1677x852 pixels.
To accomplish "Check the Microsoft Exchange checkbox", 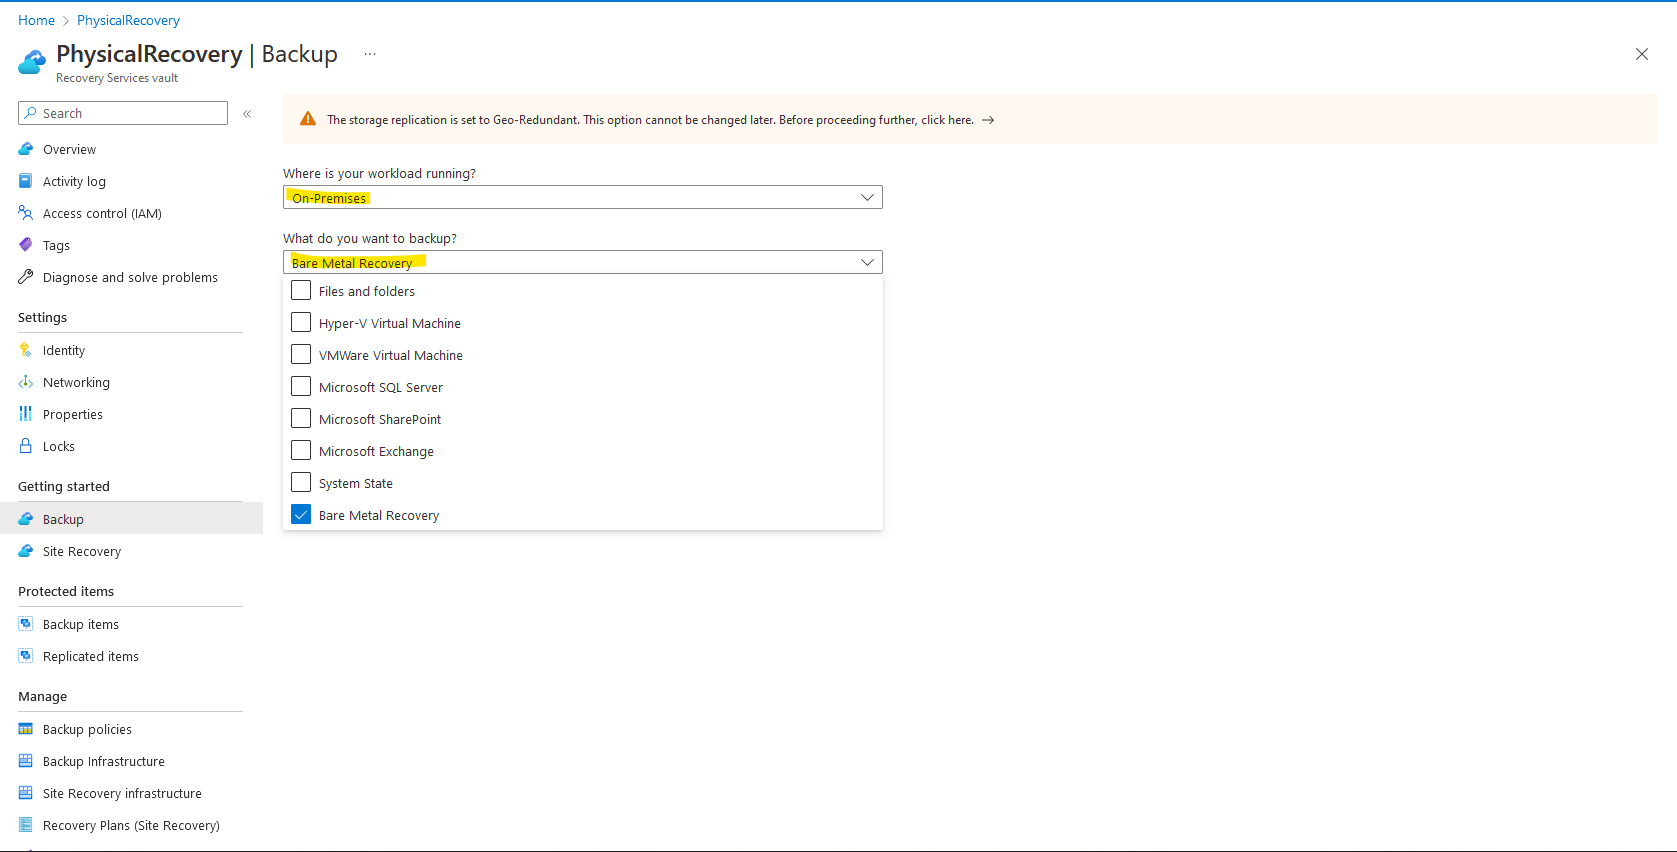I will 301,451.
